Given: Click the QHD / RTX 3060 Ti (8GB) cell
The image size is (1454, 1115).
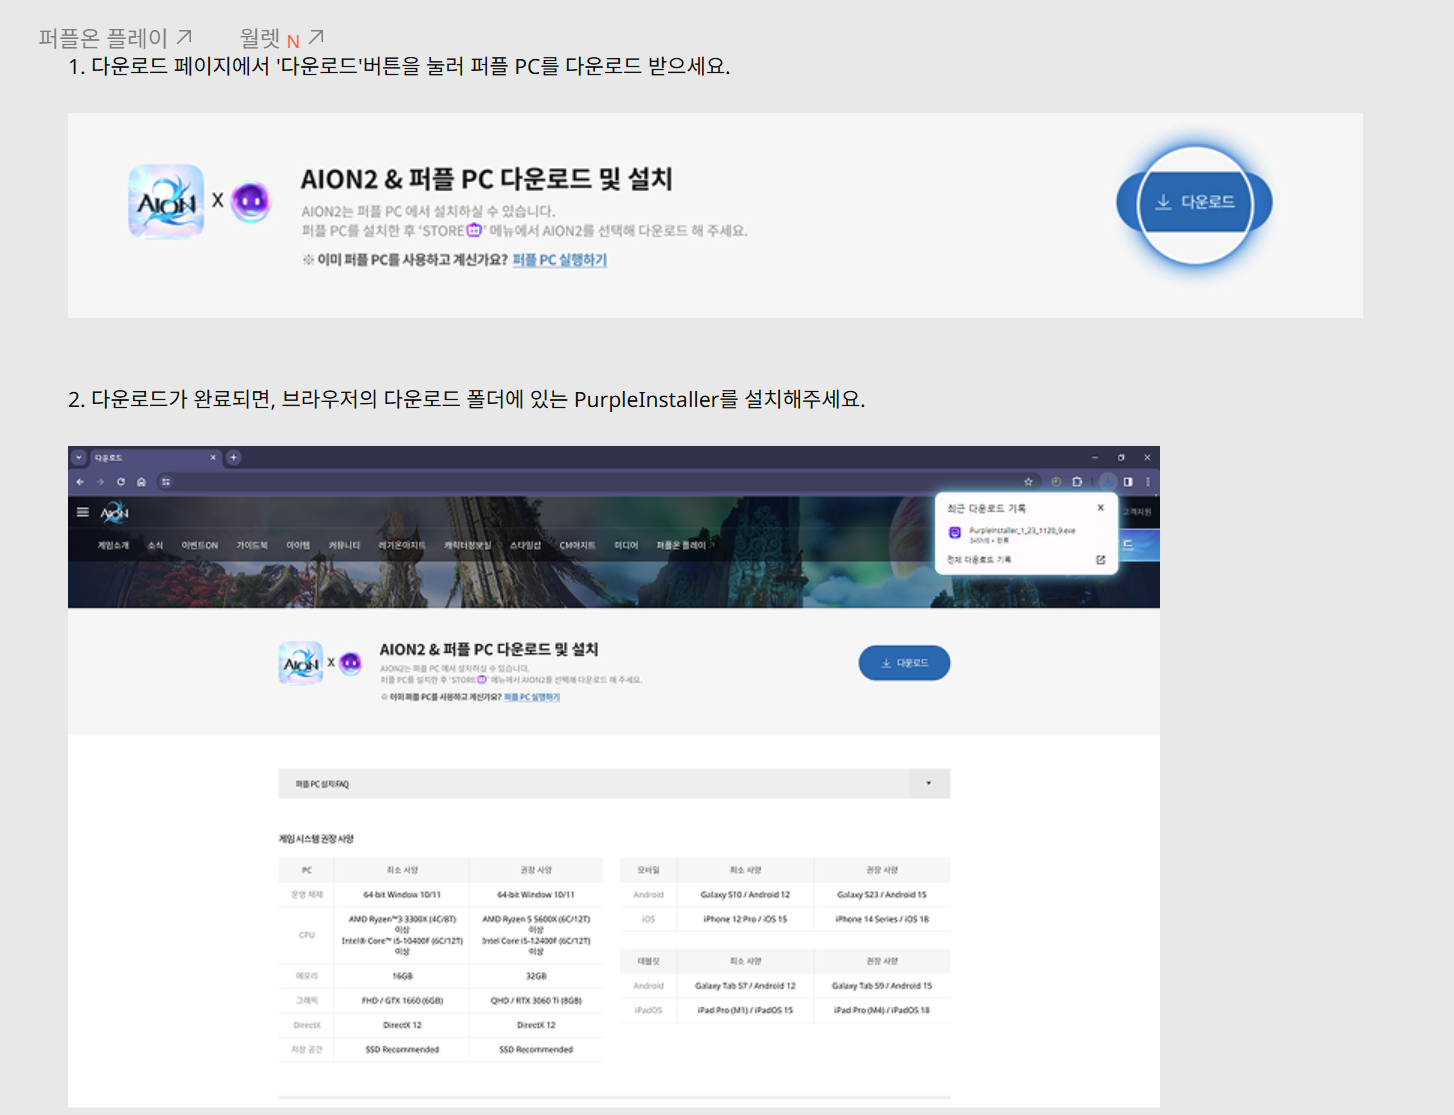Looking at the screenshot, I should (536, 1000).
